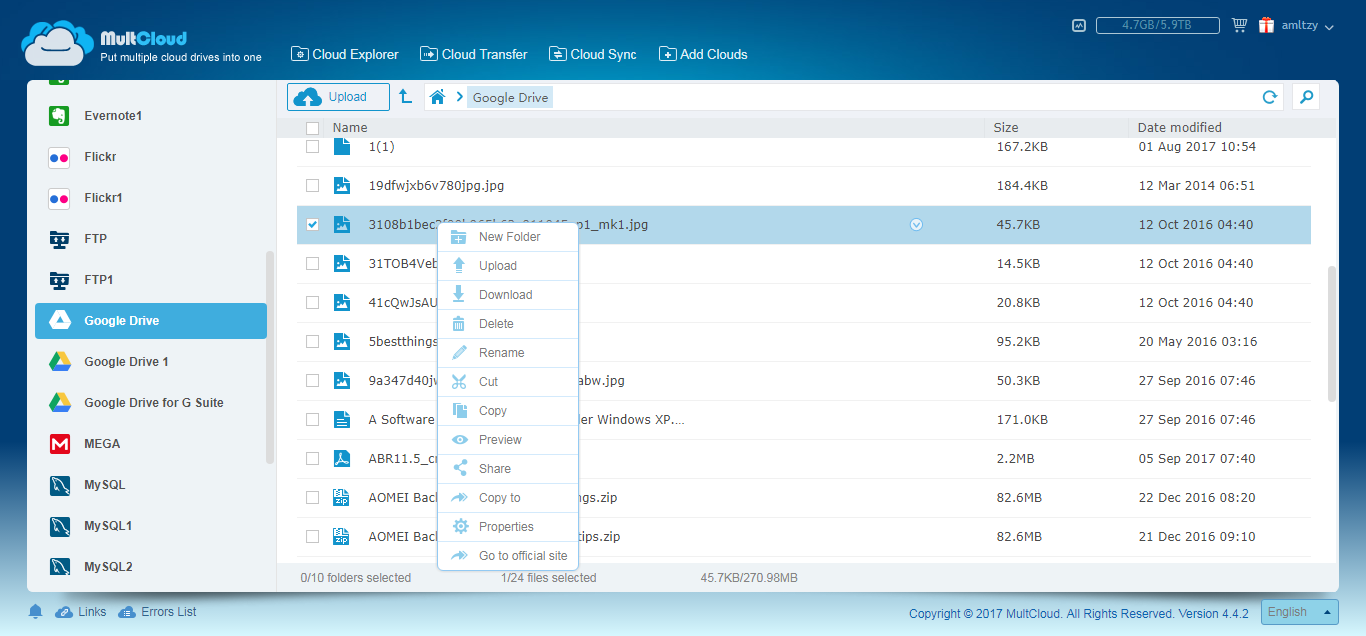The width and height of the screenshot is (1366, 636).
Task: Click the storage usage bar 4.7GB/5.9TB
Action: (x=1157, y=26)
